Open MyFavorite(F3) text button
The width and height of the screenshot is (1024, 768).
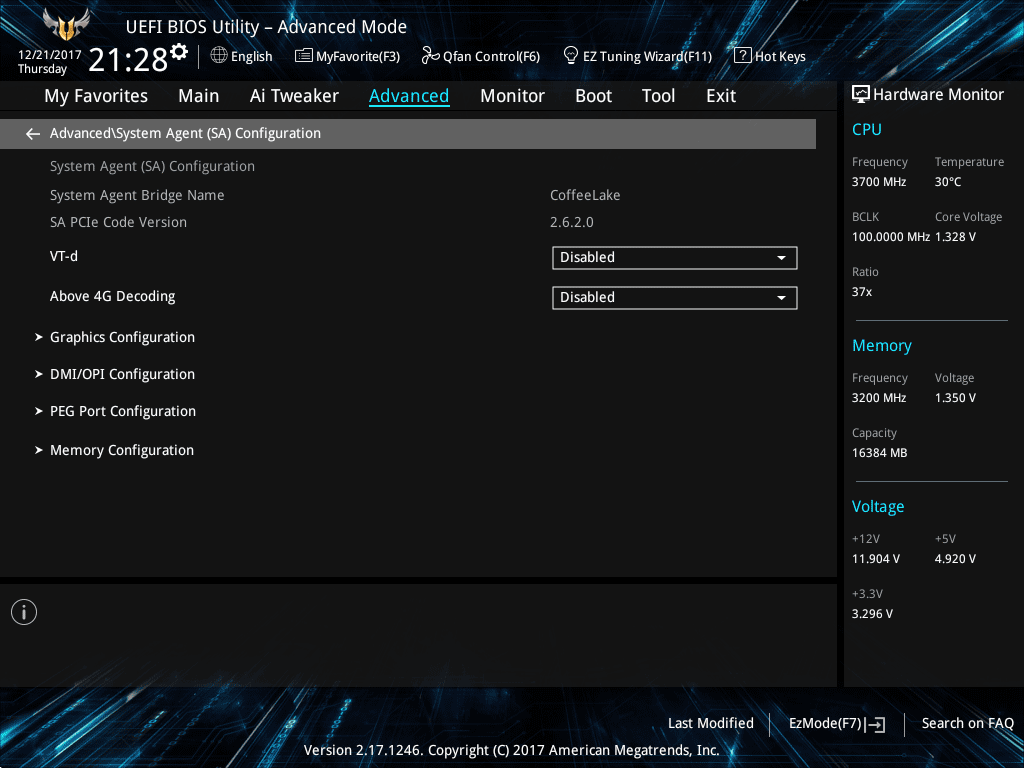point(358,57)
